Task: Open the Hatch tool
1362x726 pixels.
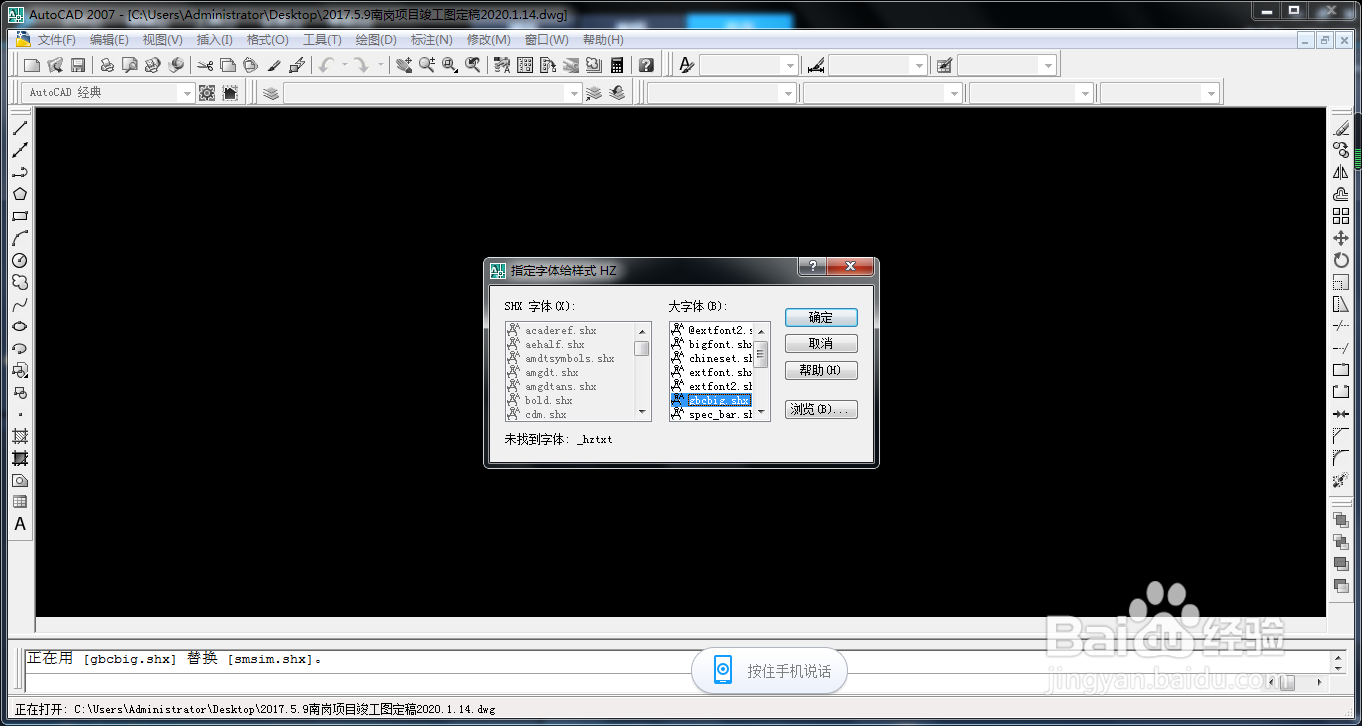Action: [x=20, y=436]
